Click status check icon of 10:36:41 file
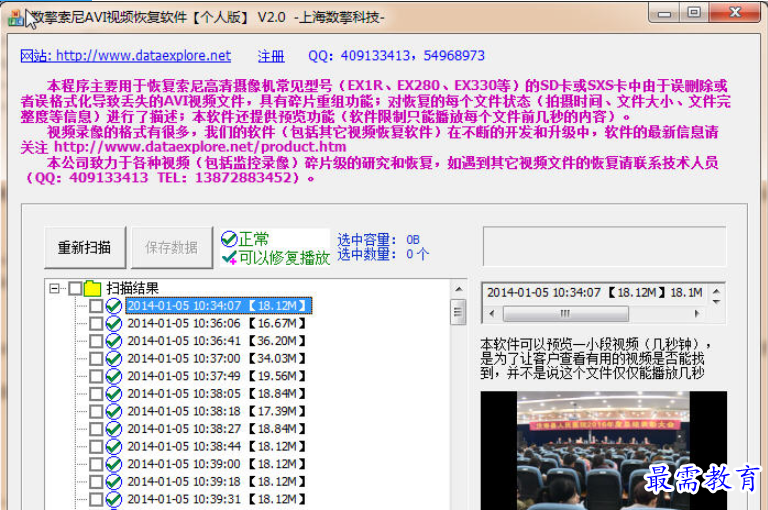This screenshot has width=768, height=510. (x=114, y=341)
